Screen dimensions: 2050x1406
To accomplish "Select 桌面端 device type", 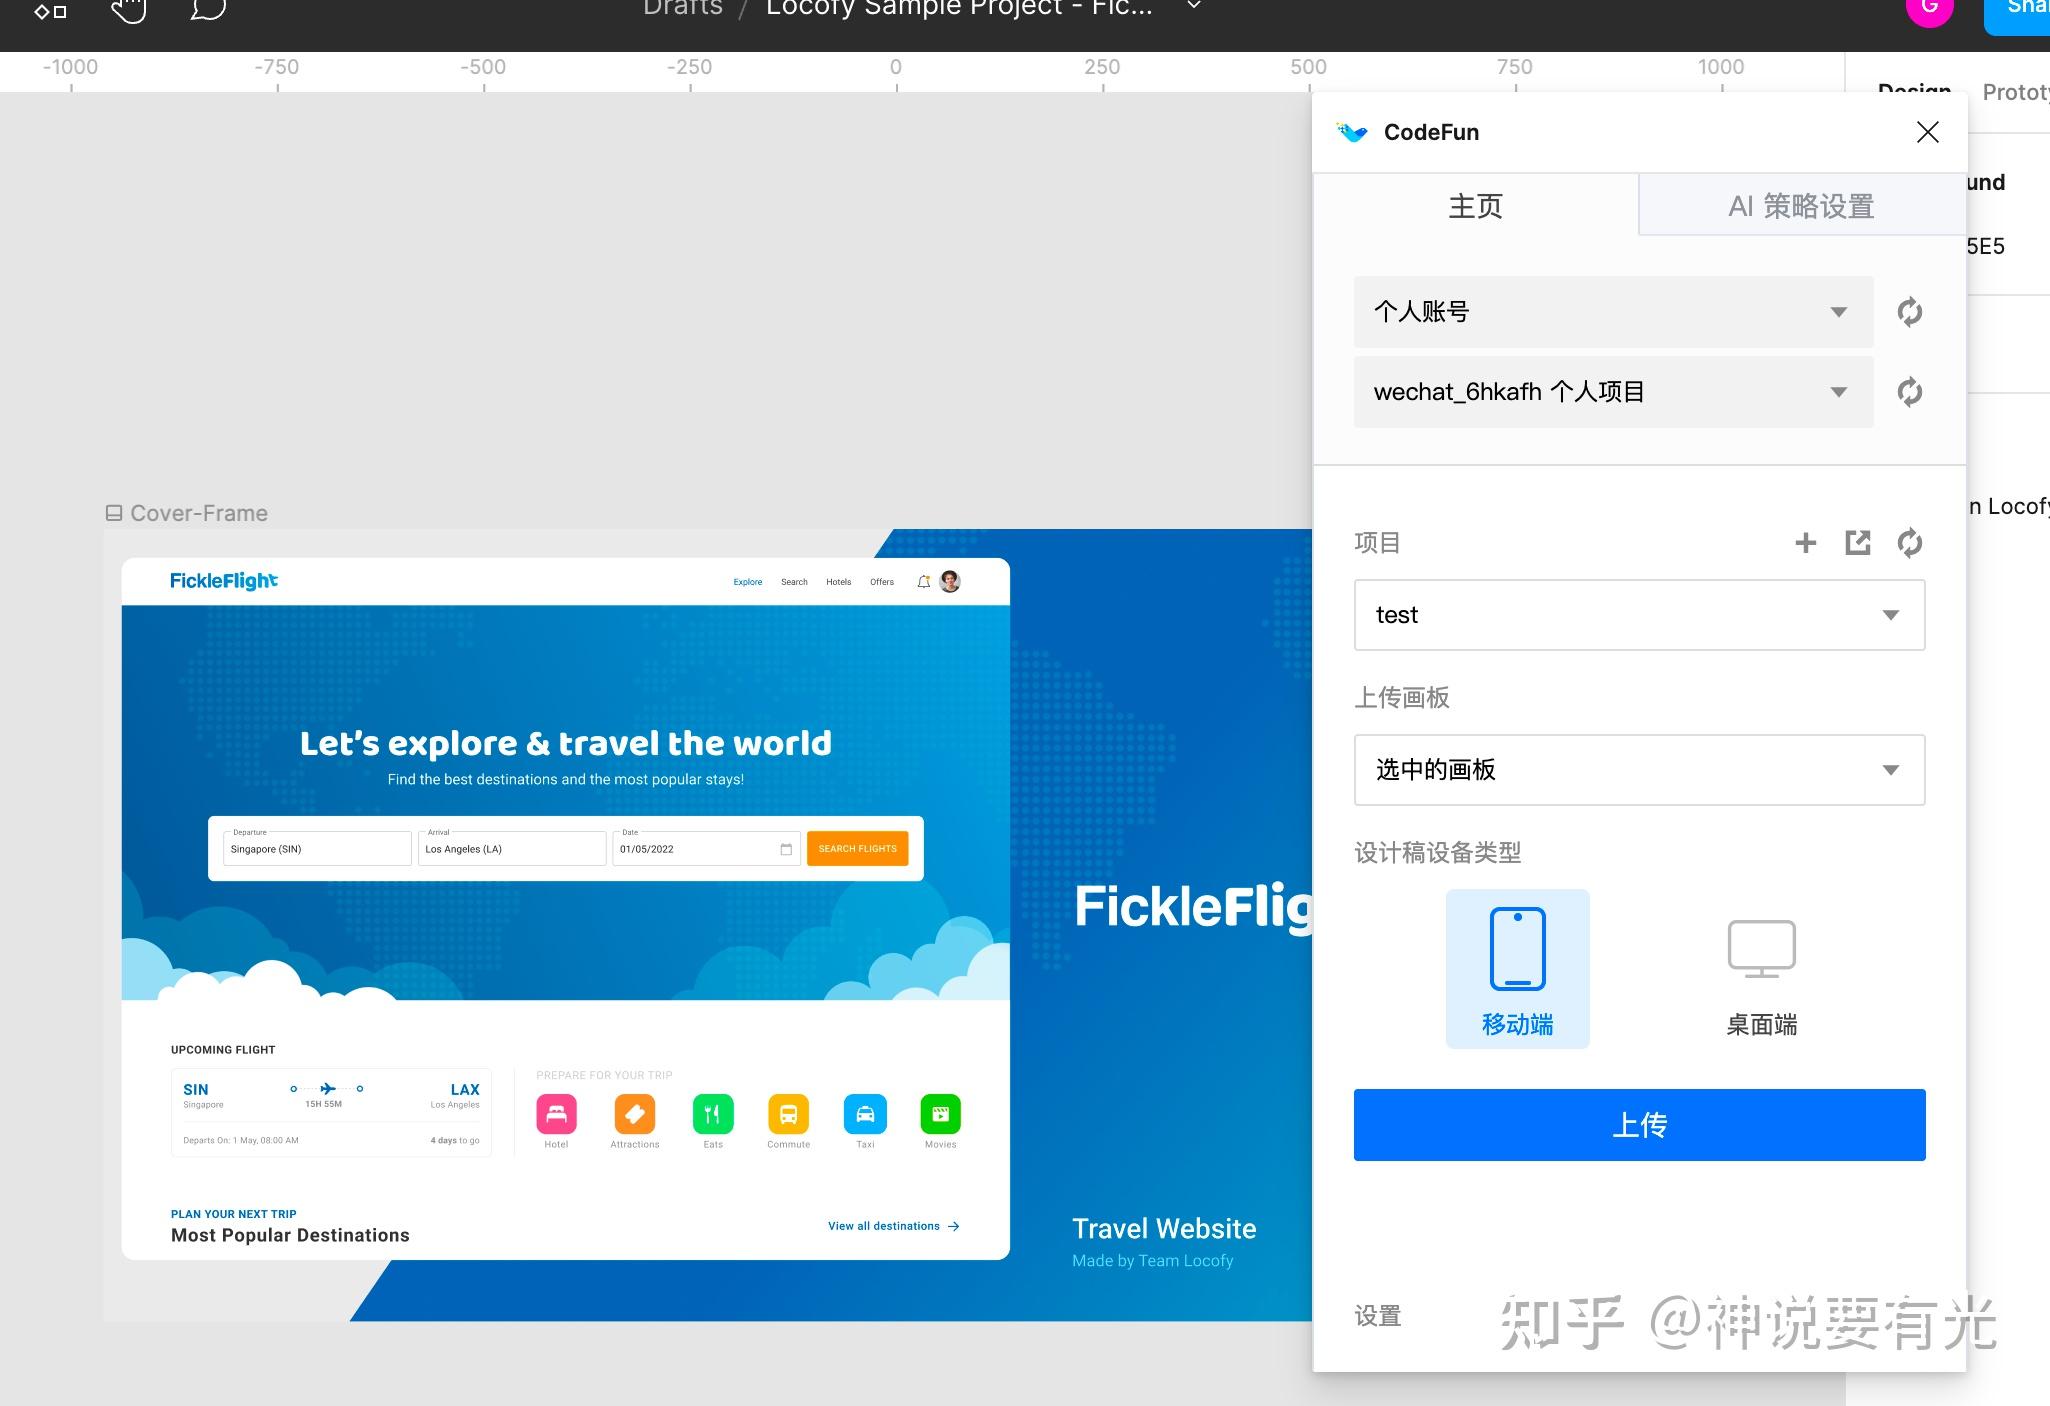I will point(1761,967).
